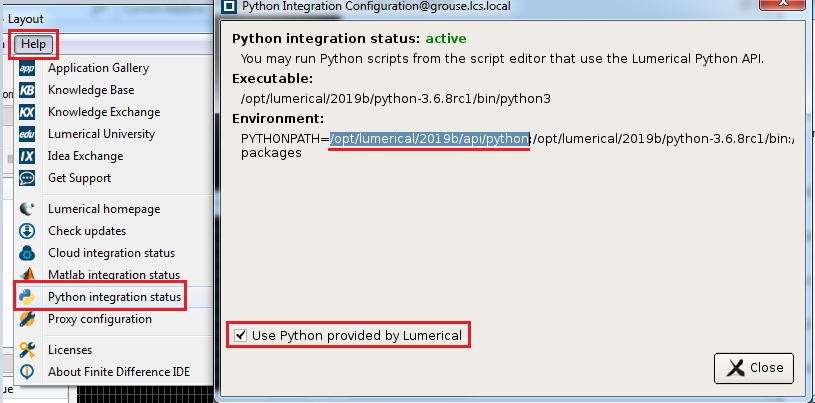
Task: Click the highlighted PYTHONPATH api/python text
Action: 429,138
